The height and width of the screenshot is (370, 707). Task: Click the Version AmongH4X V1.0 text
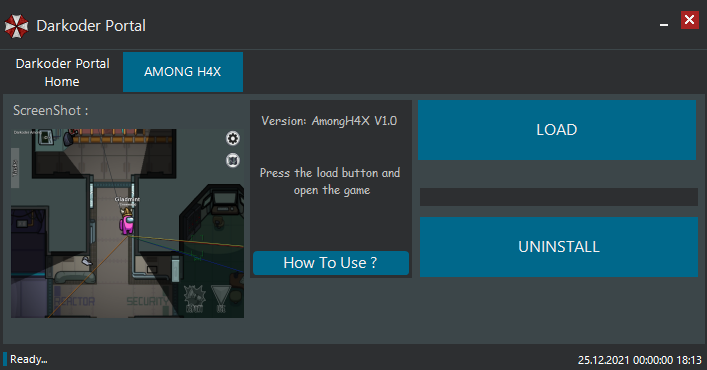pos(329,121)
